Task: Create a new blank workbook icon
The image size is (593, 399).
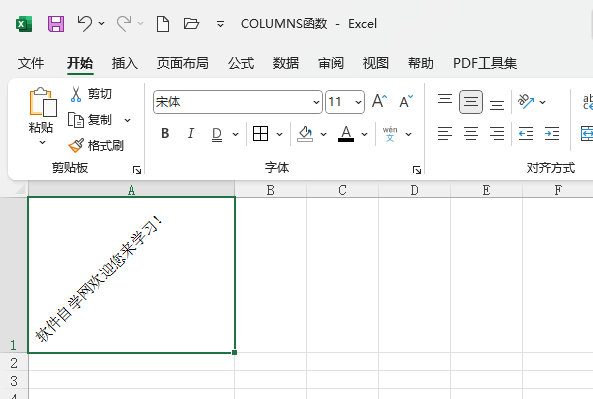Action: (163, 24)
